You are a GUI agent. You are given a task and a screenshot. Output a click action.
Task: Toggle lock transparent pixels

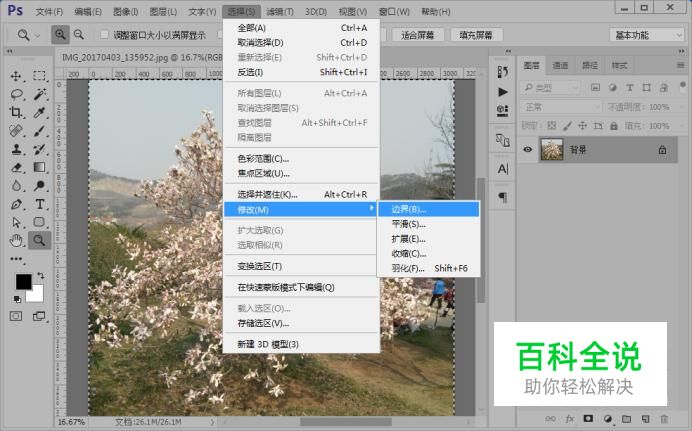(552, 126)
